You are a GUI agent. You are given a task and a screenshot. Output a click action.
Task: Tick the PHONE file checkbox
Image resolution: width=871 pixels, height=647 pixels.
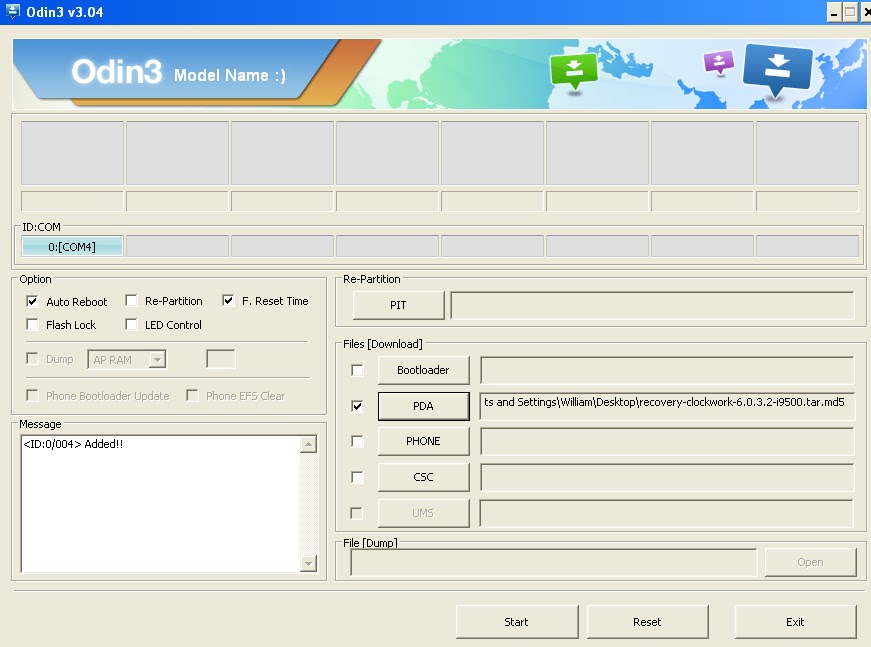357,442
